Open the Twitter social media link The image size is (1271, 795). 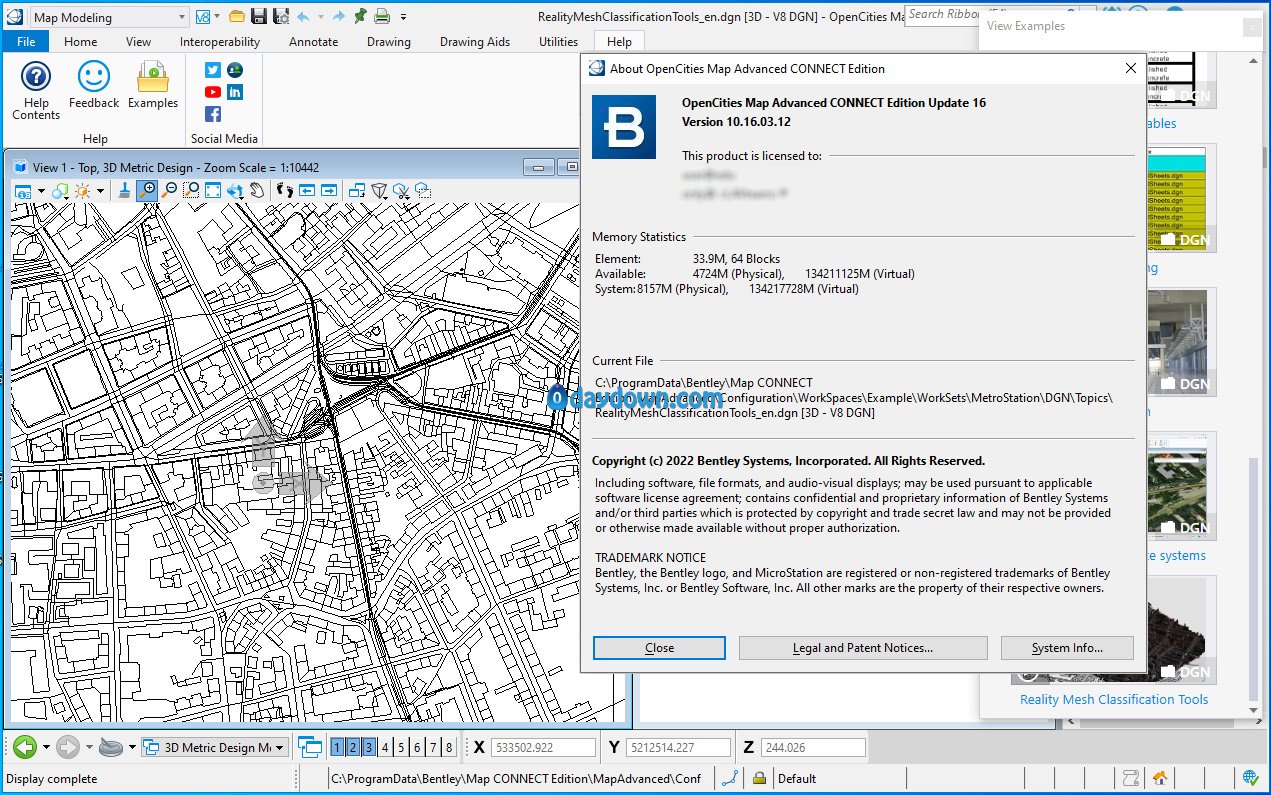[213, 70]
